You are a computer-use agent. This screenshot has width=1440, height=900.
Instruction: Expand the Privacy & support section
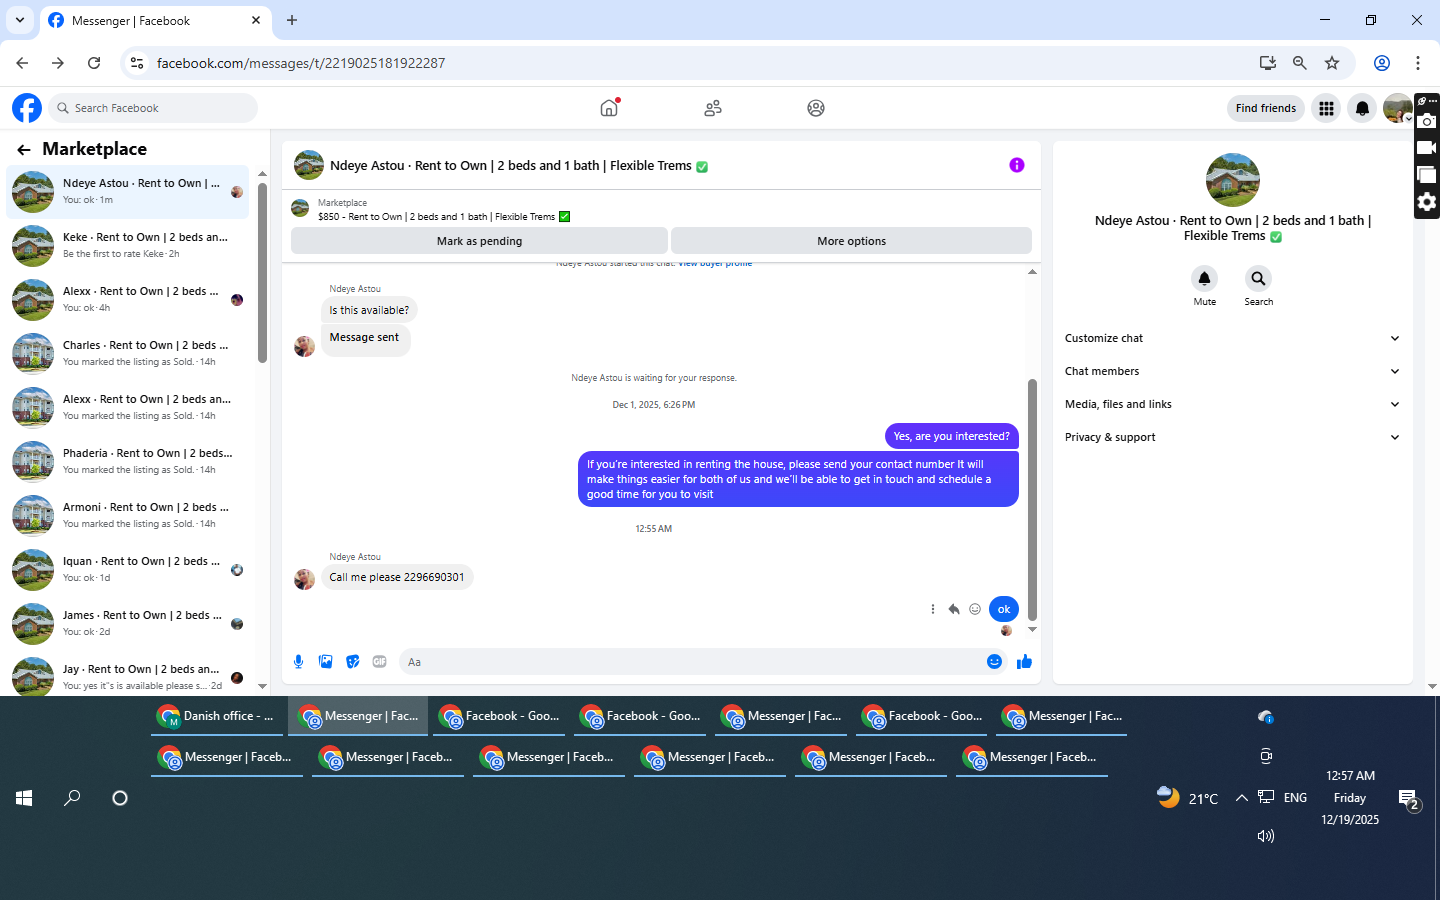[x=1232, y=437]
